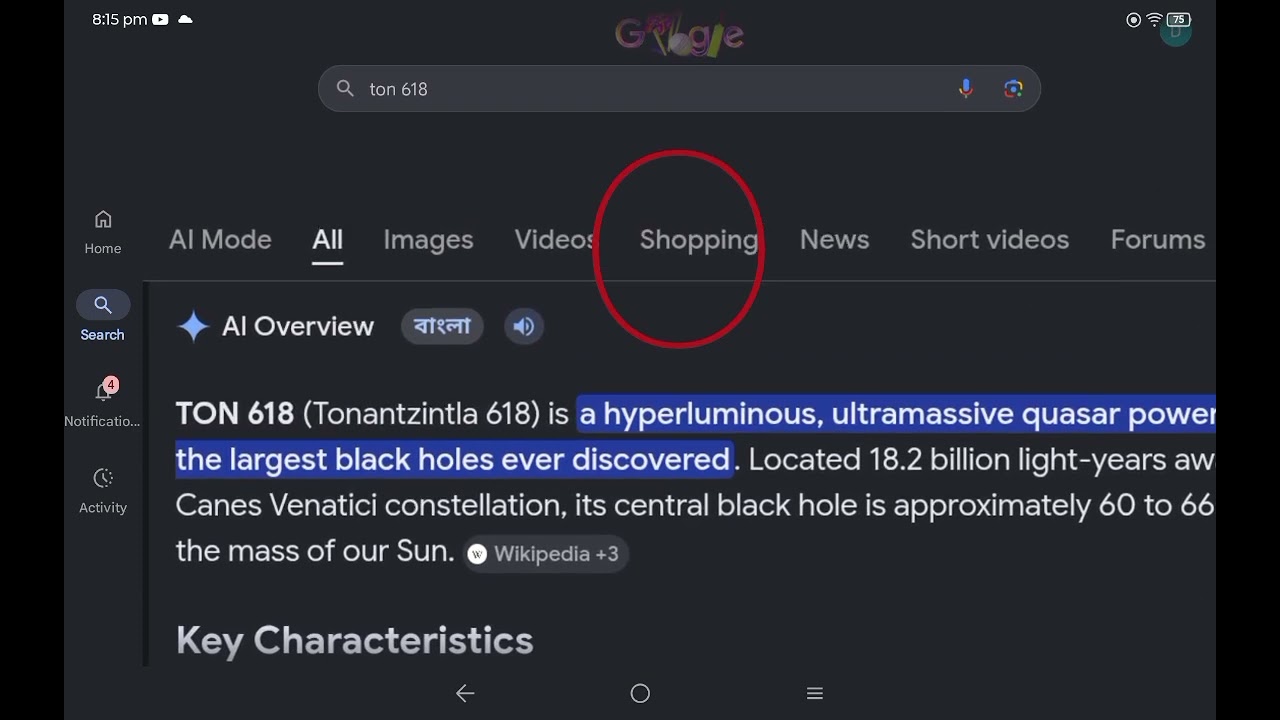Click the Google doodle logo
The image size is (1280, 720).
tap(679, 34)
